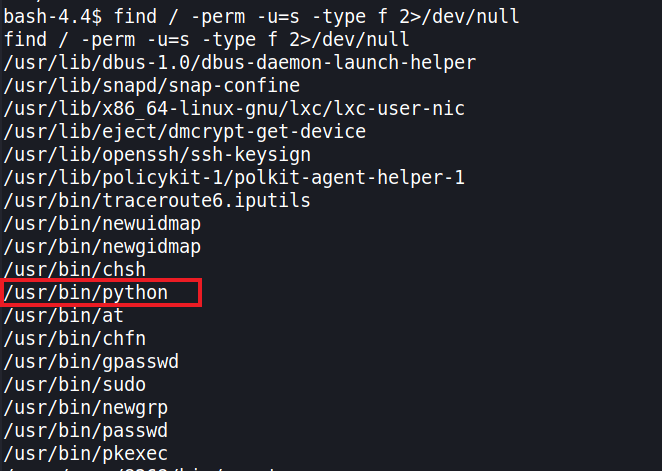Viewport: 662px width, 471px height.
Task: Click the /usr/bin/newuidmap line
Action: click(x=103, y=224)
